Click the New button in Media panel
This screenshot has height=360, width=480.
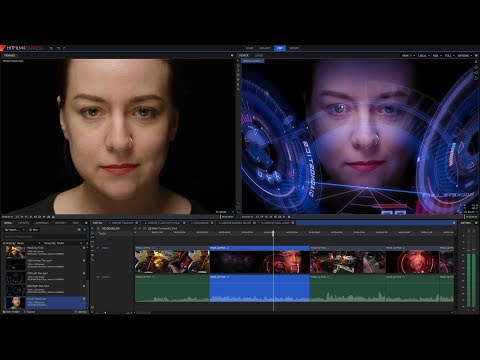click(34, 230)
